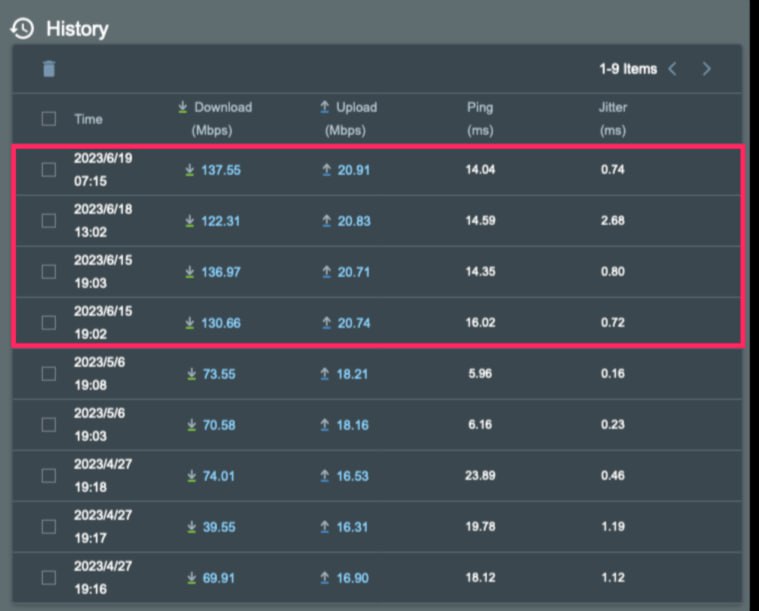Click the 0.74 jitter value

coord(613,169)
